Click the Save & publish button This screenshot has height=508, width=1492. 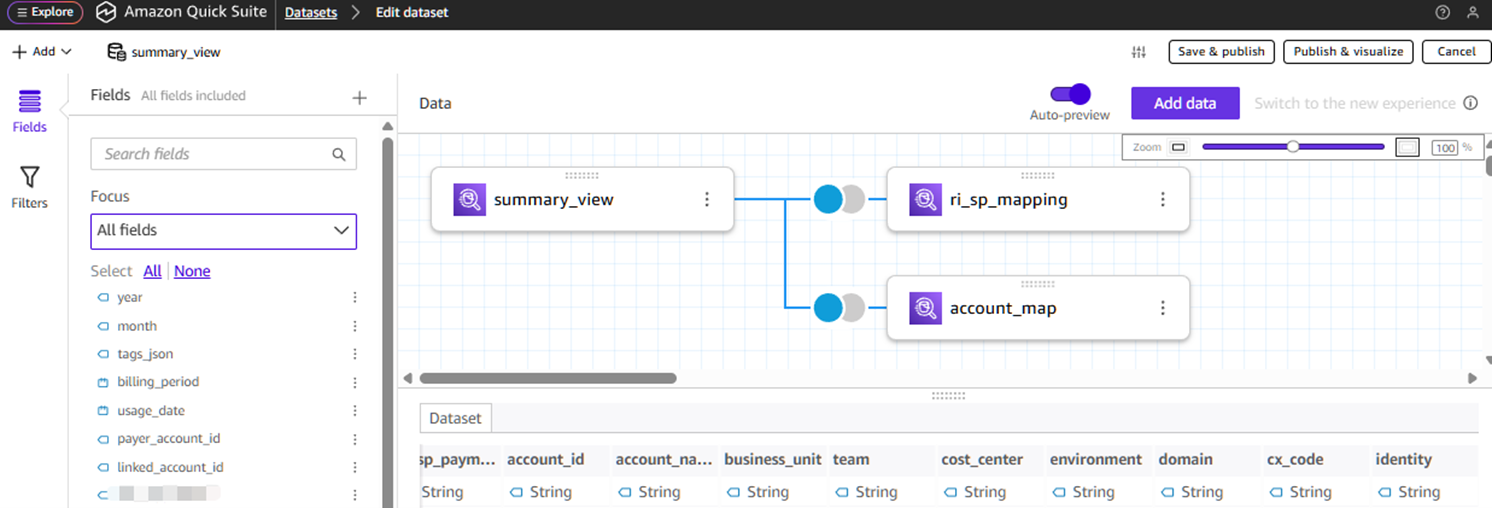(1221, 52)
